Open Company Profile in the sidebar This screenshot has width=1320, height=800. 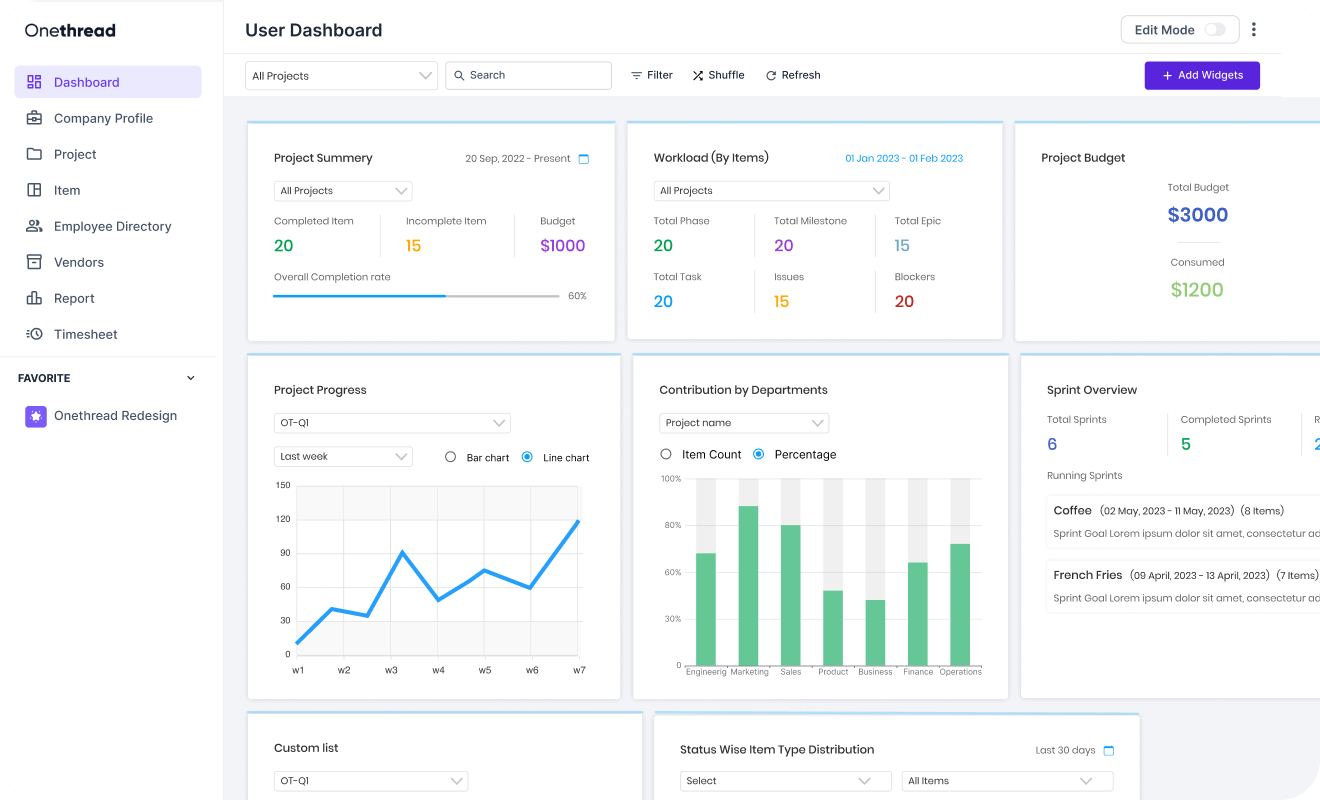coord(103,118)
